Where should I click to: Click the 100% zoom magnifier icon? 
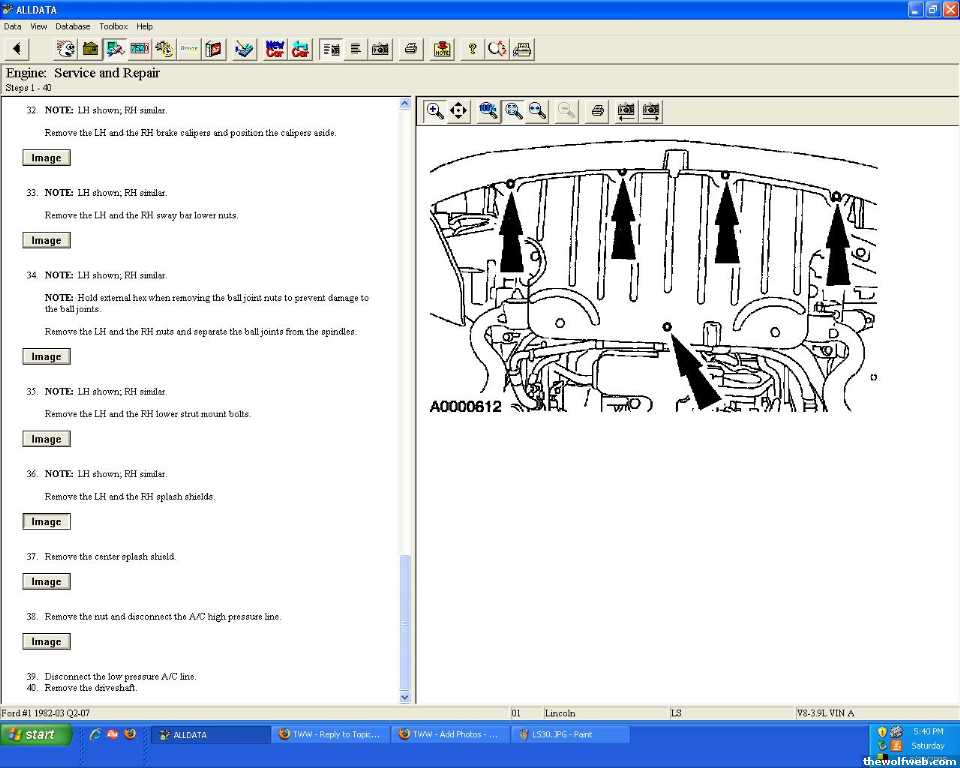(489, 111)
